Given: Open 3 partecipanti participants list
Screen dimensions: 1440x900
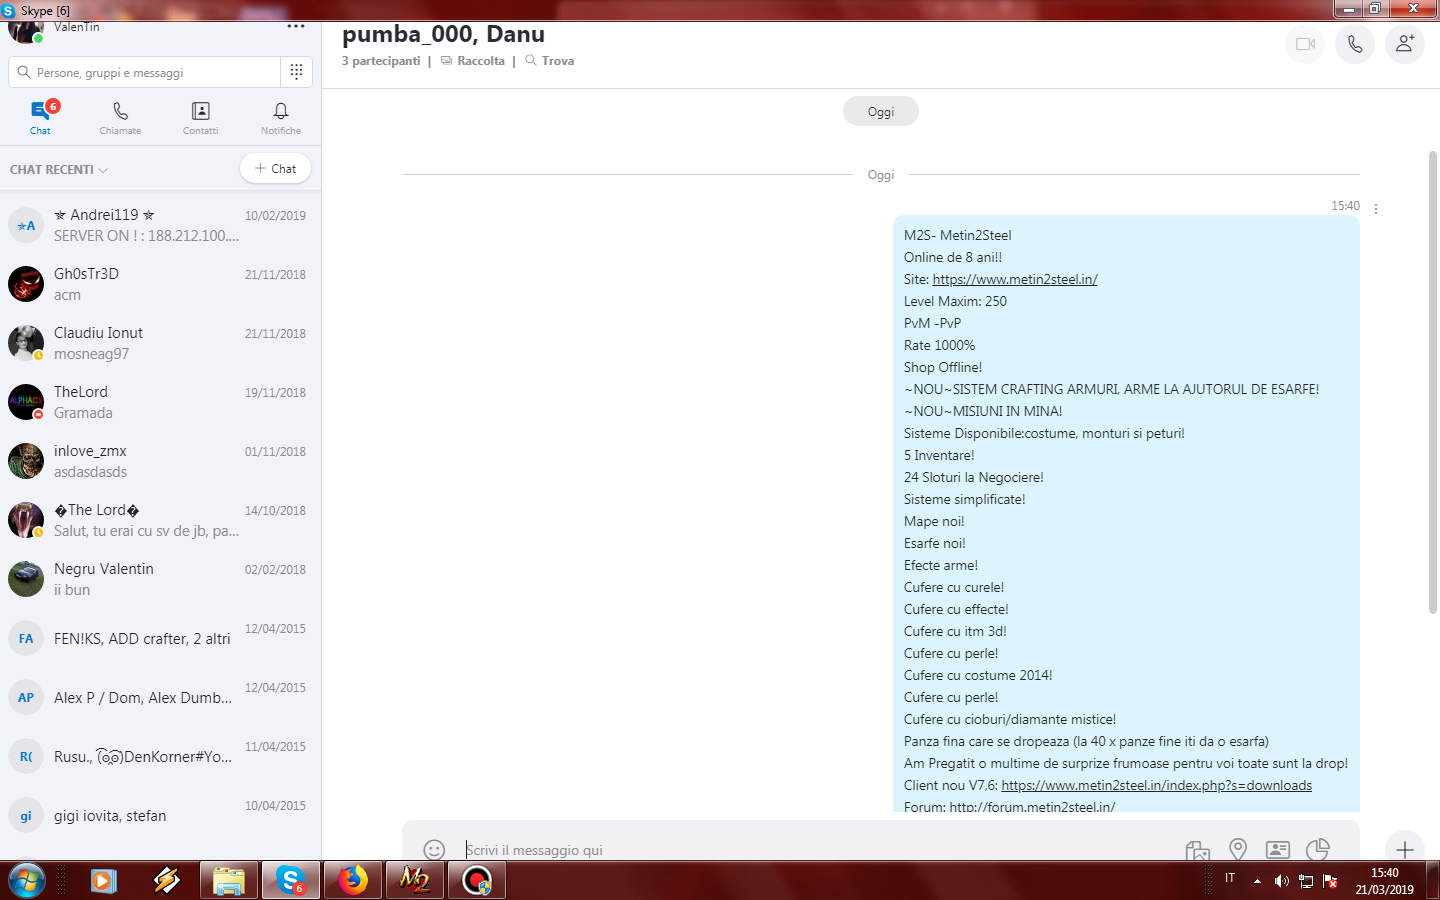Looking at the screenshot, I should coord(381,61).
